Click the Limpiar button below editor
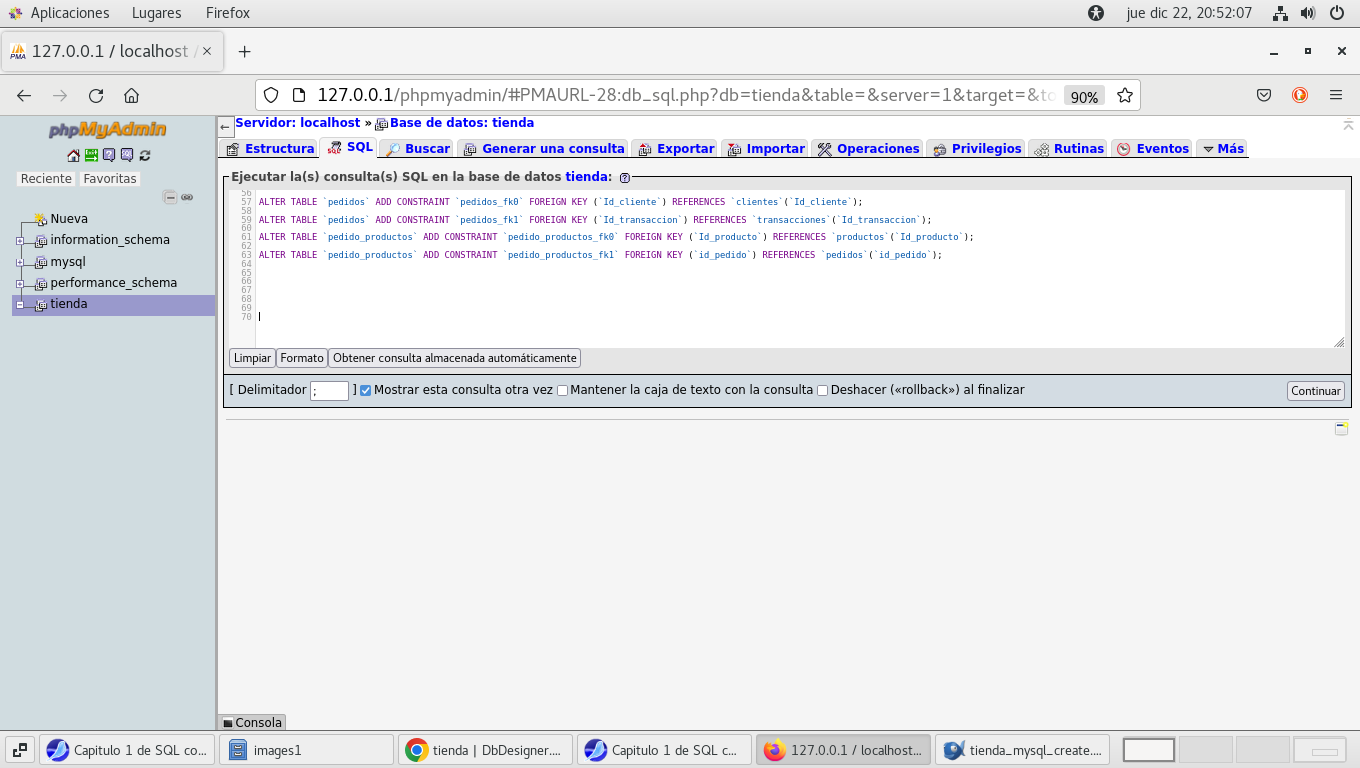This screenshot has height=768, width=1360. 252,358
